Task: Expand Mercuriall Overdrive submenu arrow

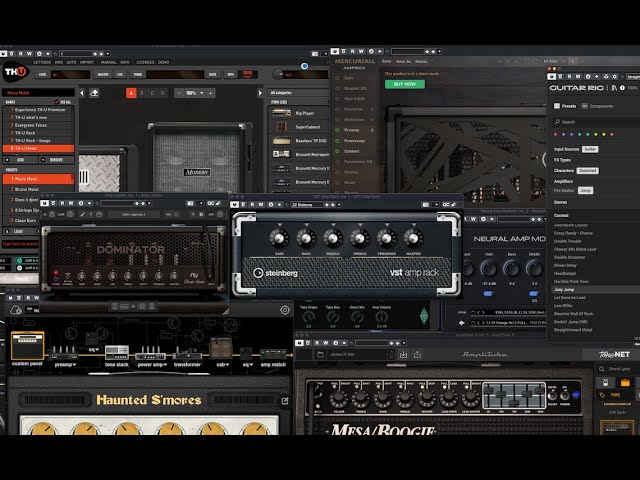Action: click(372, 109)
